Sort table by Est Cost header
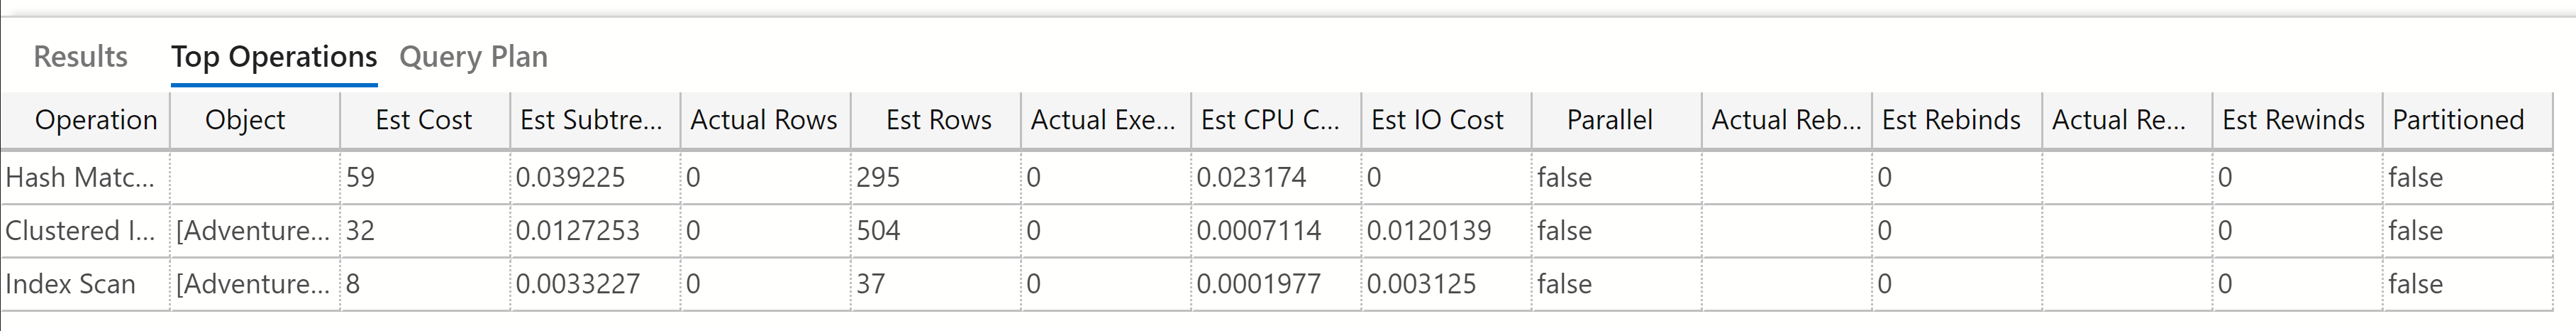Image resolution: width=2576 pixels, height=331 pixels. pyautogui.click(x=423, y=120)
